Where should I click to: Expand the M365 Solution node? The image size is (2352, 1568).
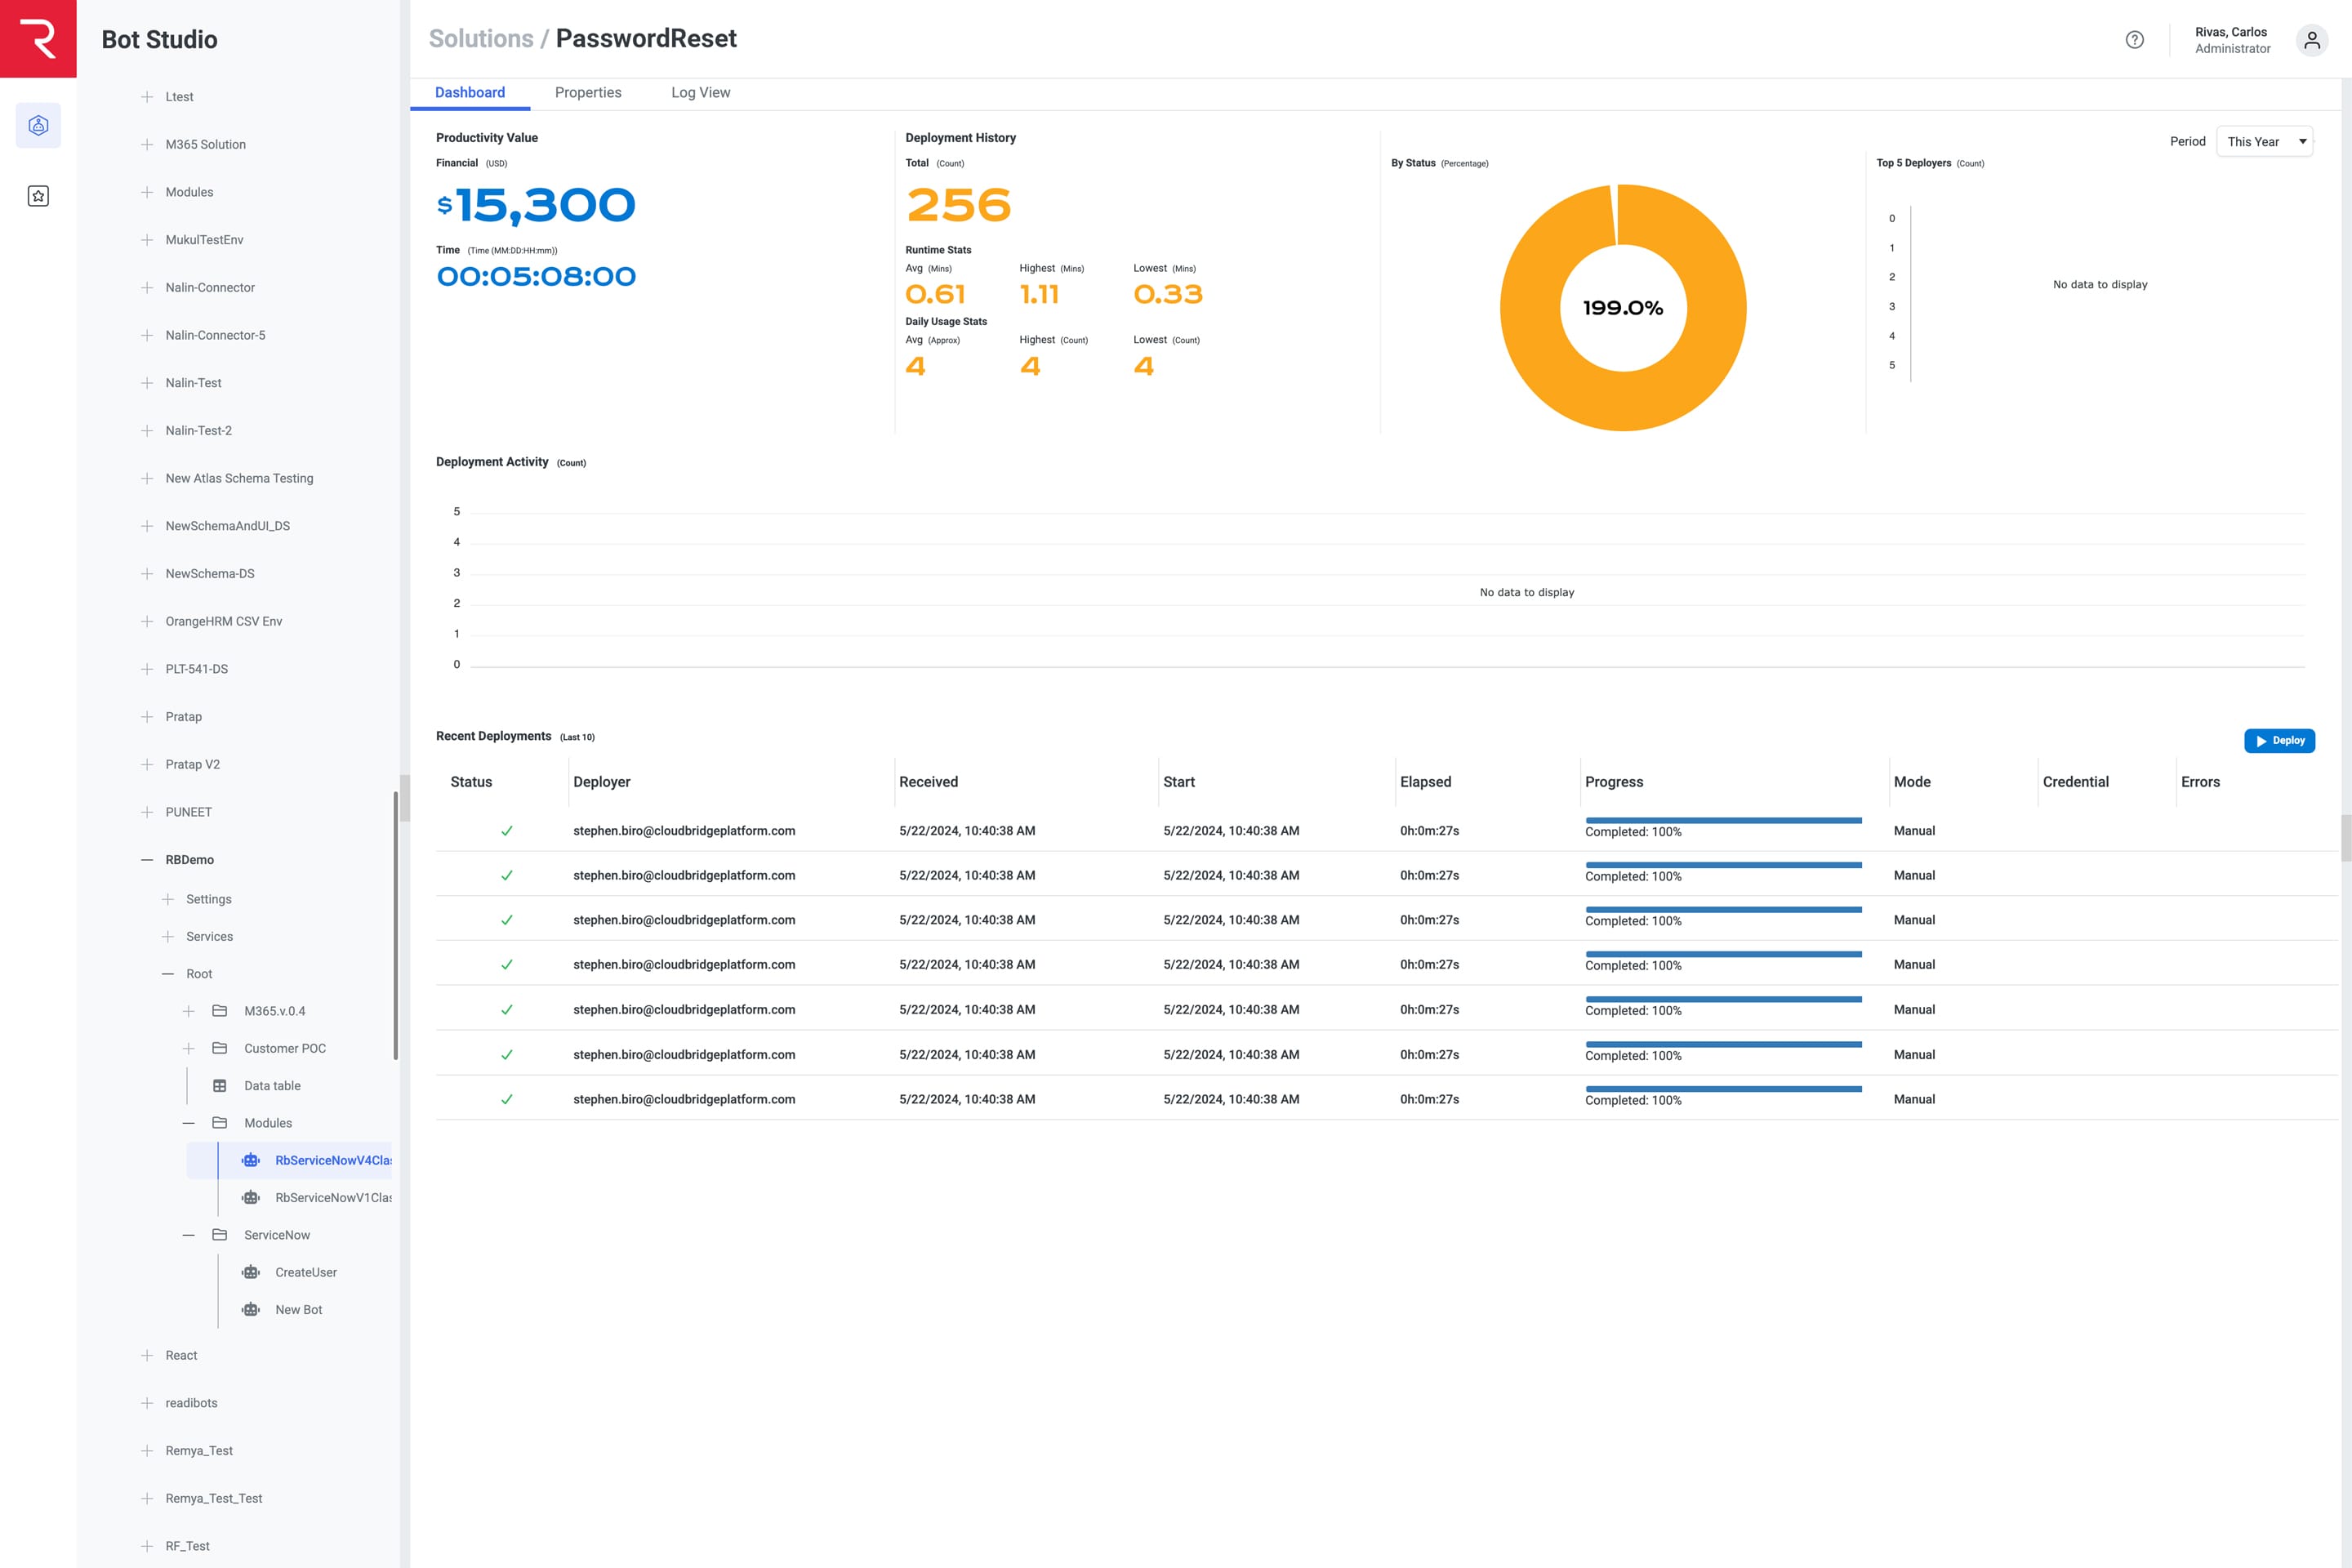[147, 144]
